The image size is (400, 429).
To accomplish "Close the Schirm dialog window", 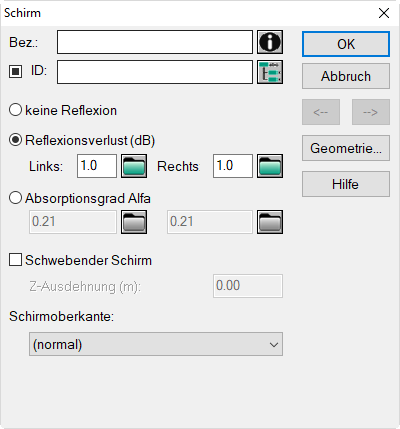I will click(384, 13).
